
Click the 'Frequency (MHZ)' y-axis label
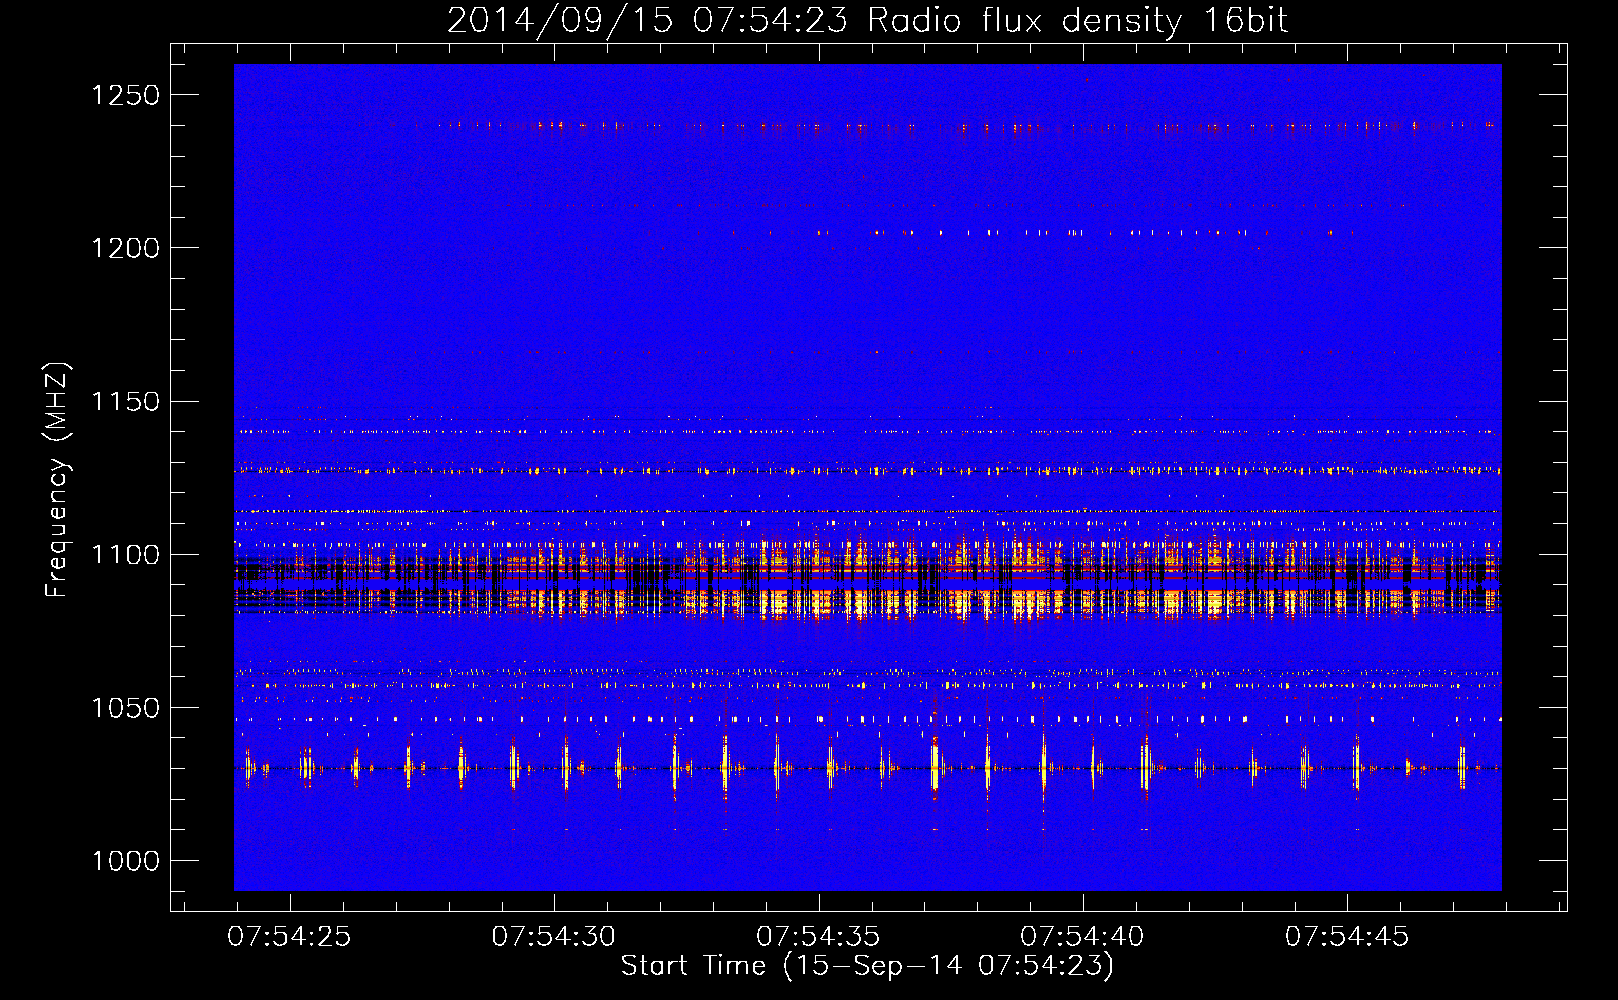click(58, 480)
